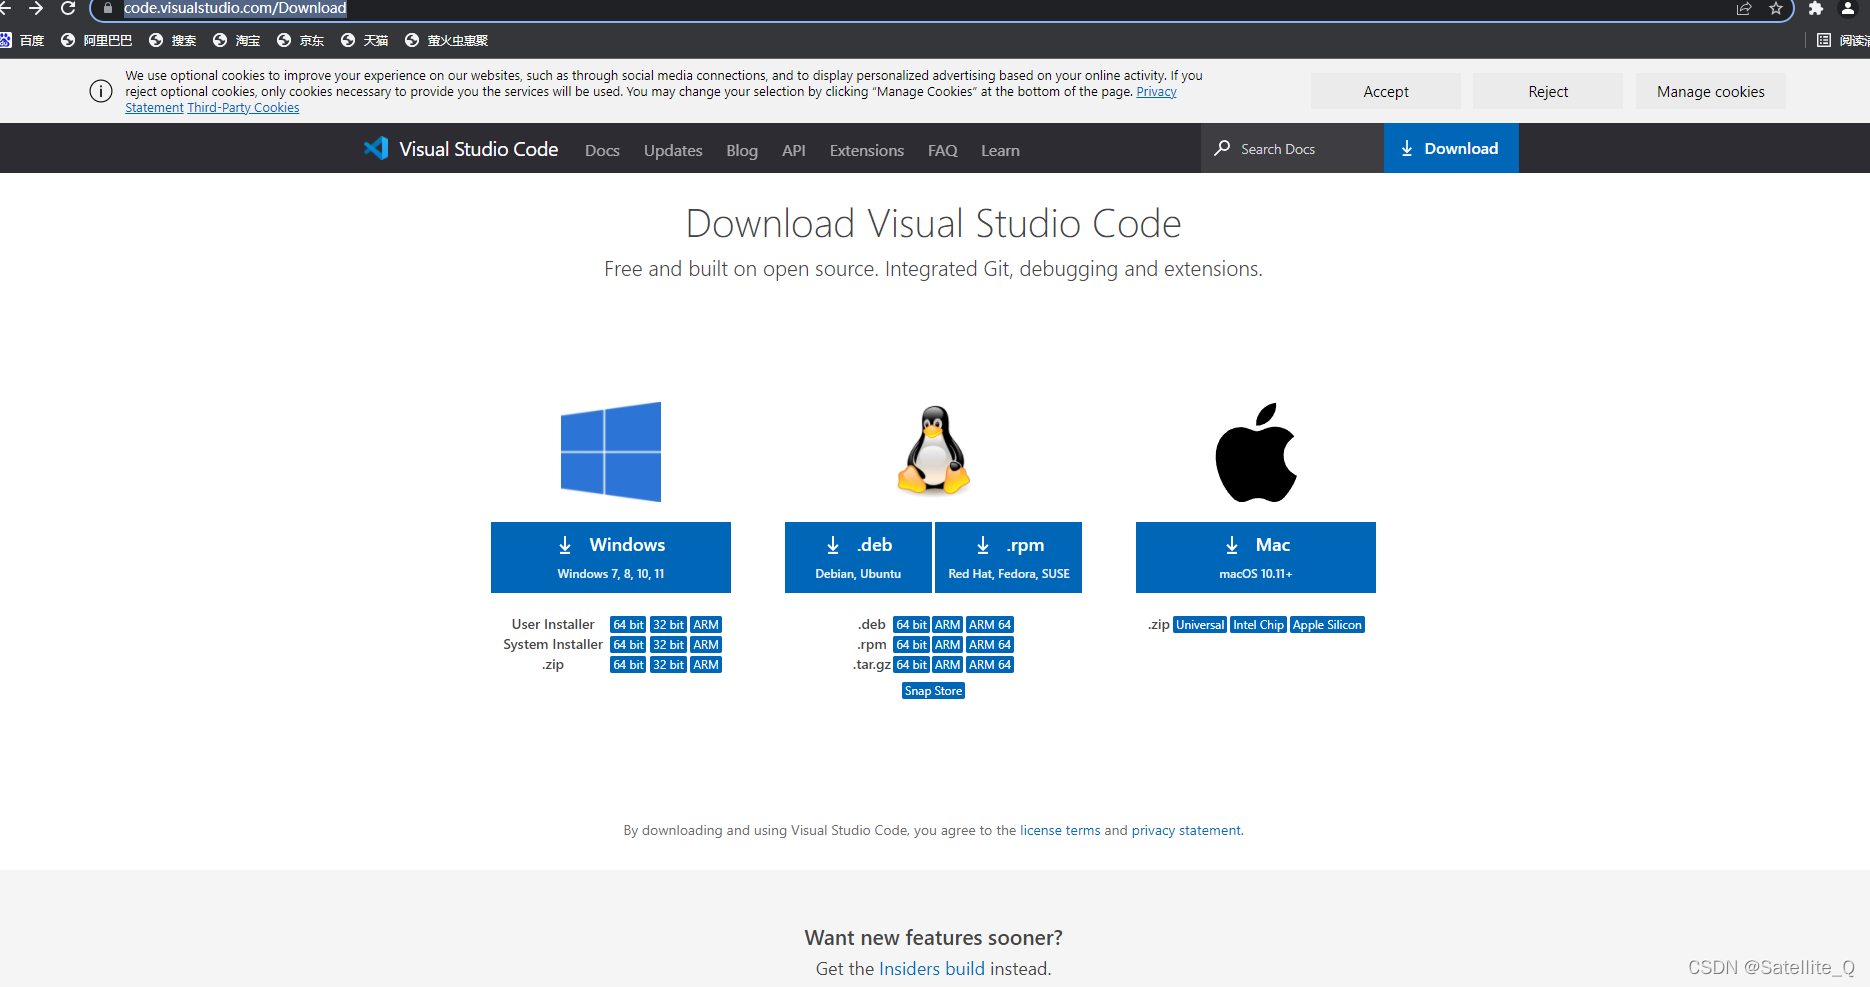Click the browser forward arrow

36,8
